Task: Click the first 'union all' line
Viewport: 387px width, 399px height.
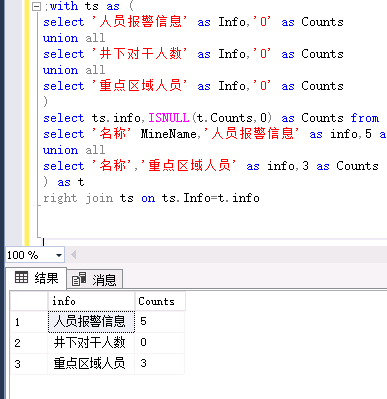Action: click(74, 38)
